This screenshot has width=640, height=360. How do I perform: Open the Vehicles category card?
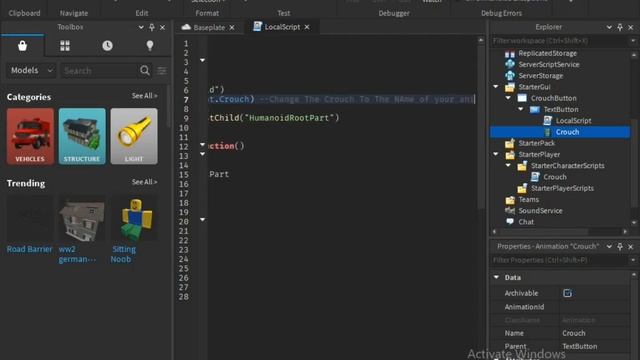[30, 136]
